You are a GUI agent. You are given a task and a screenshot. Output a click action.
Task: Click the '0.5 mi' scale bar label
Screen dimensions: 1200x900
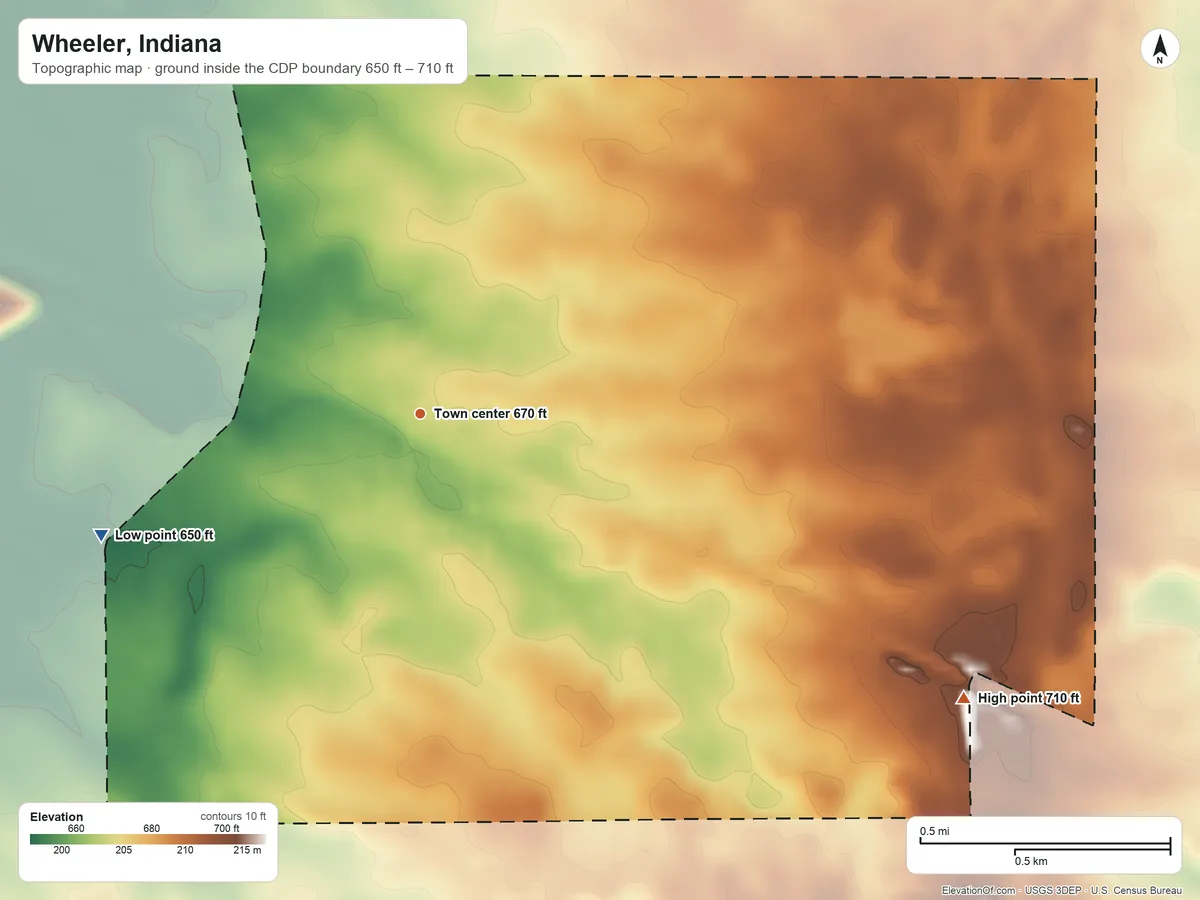(936, 831)
